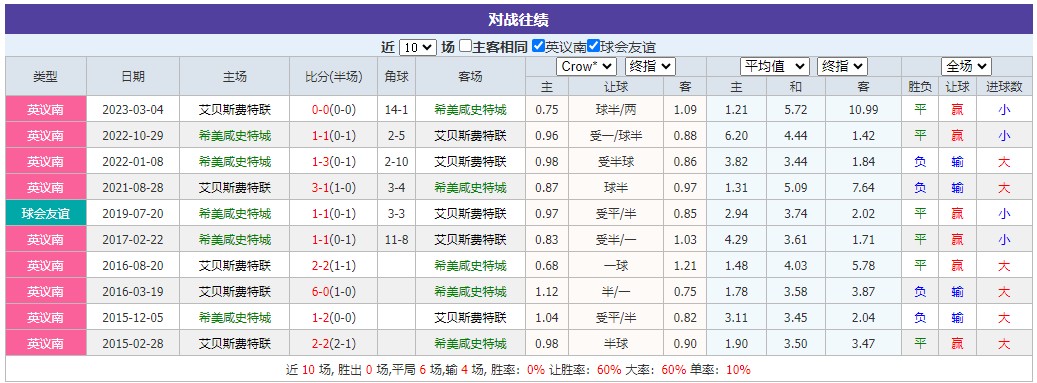Click 胜负 column header
The width and height of the screenshot is (1037, 383).
(919, 86)
